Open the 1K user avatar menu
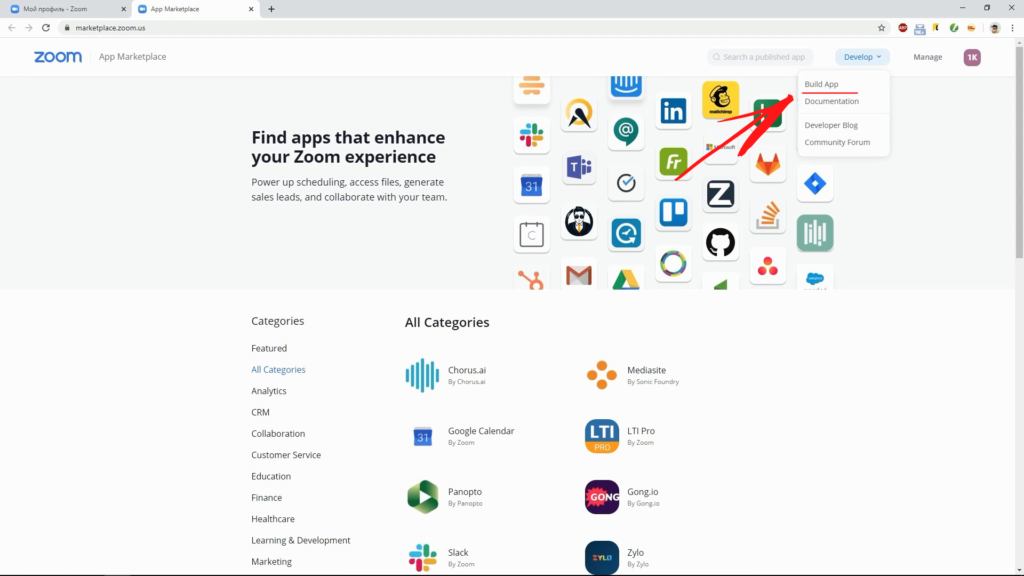Image resolution: width=1024 pixels, height=576 pixels. (972, 57)
